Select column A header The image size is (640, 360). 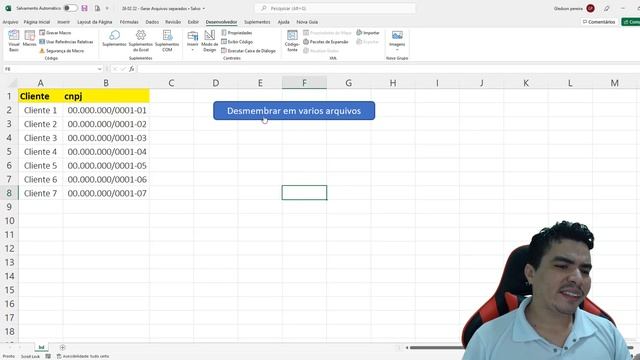[x=40, y=83]
